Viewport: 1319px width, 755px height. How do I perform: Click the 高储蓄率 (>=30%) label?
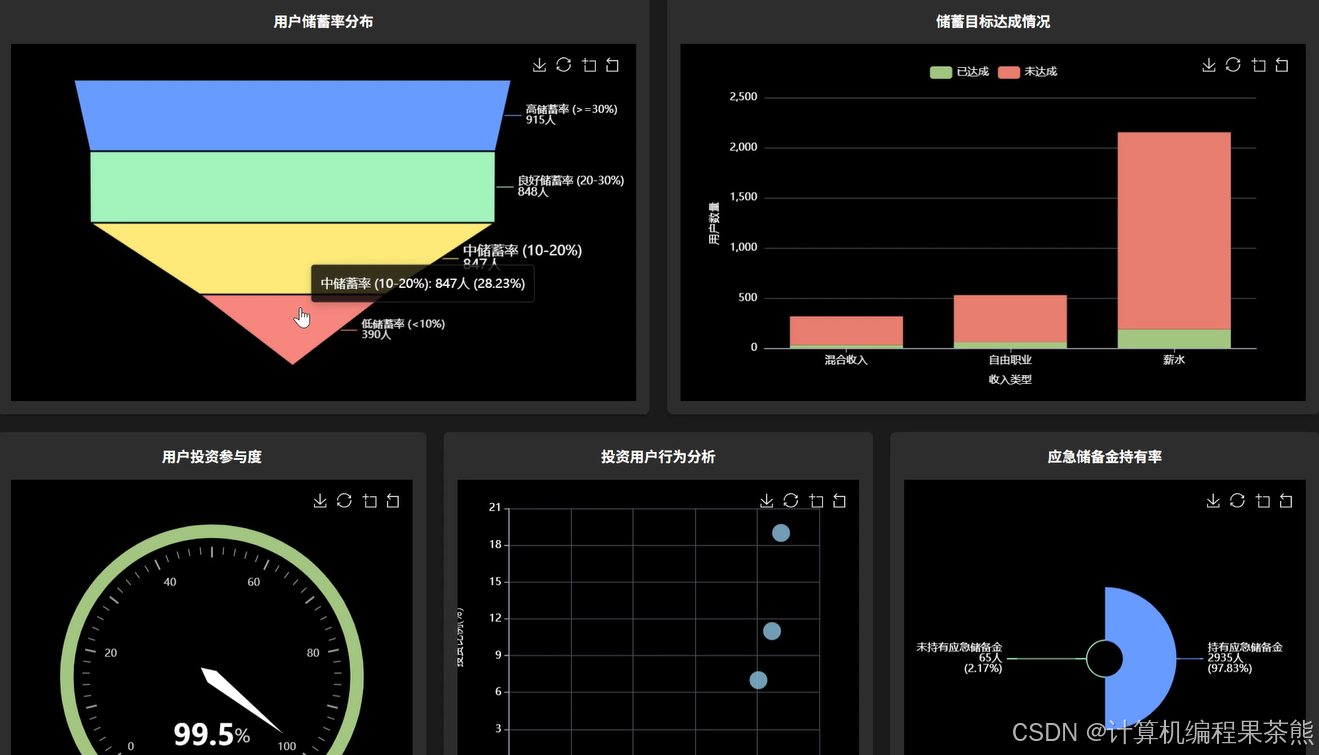point(571,114)
